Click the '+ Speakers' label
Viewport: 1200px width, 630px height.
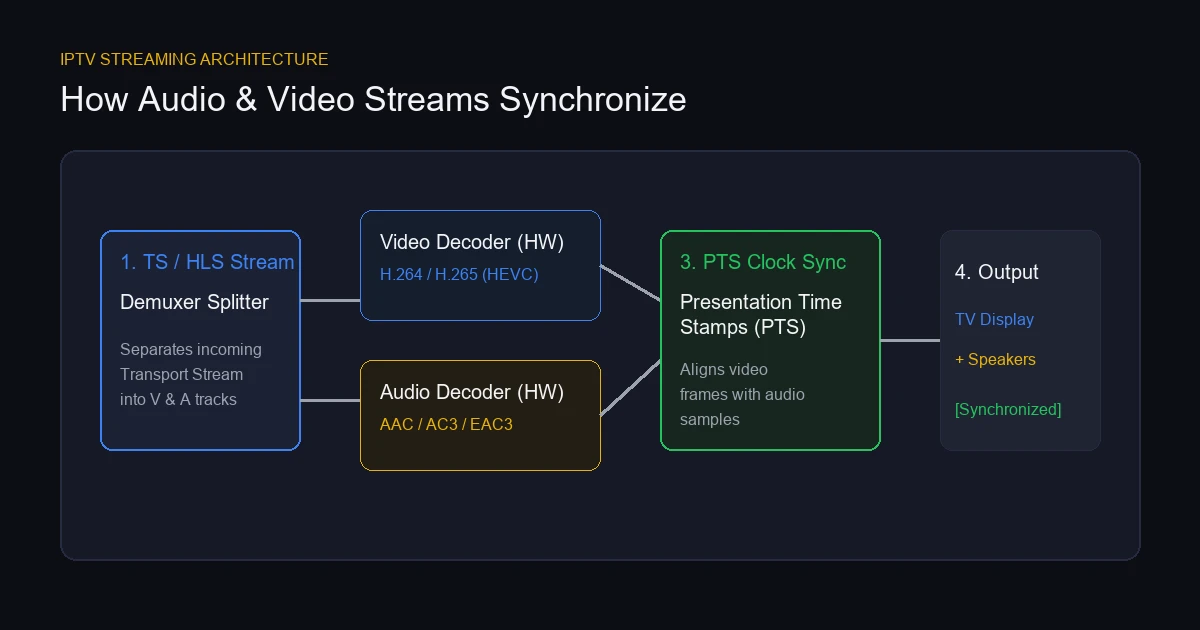click(995, 359)
